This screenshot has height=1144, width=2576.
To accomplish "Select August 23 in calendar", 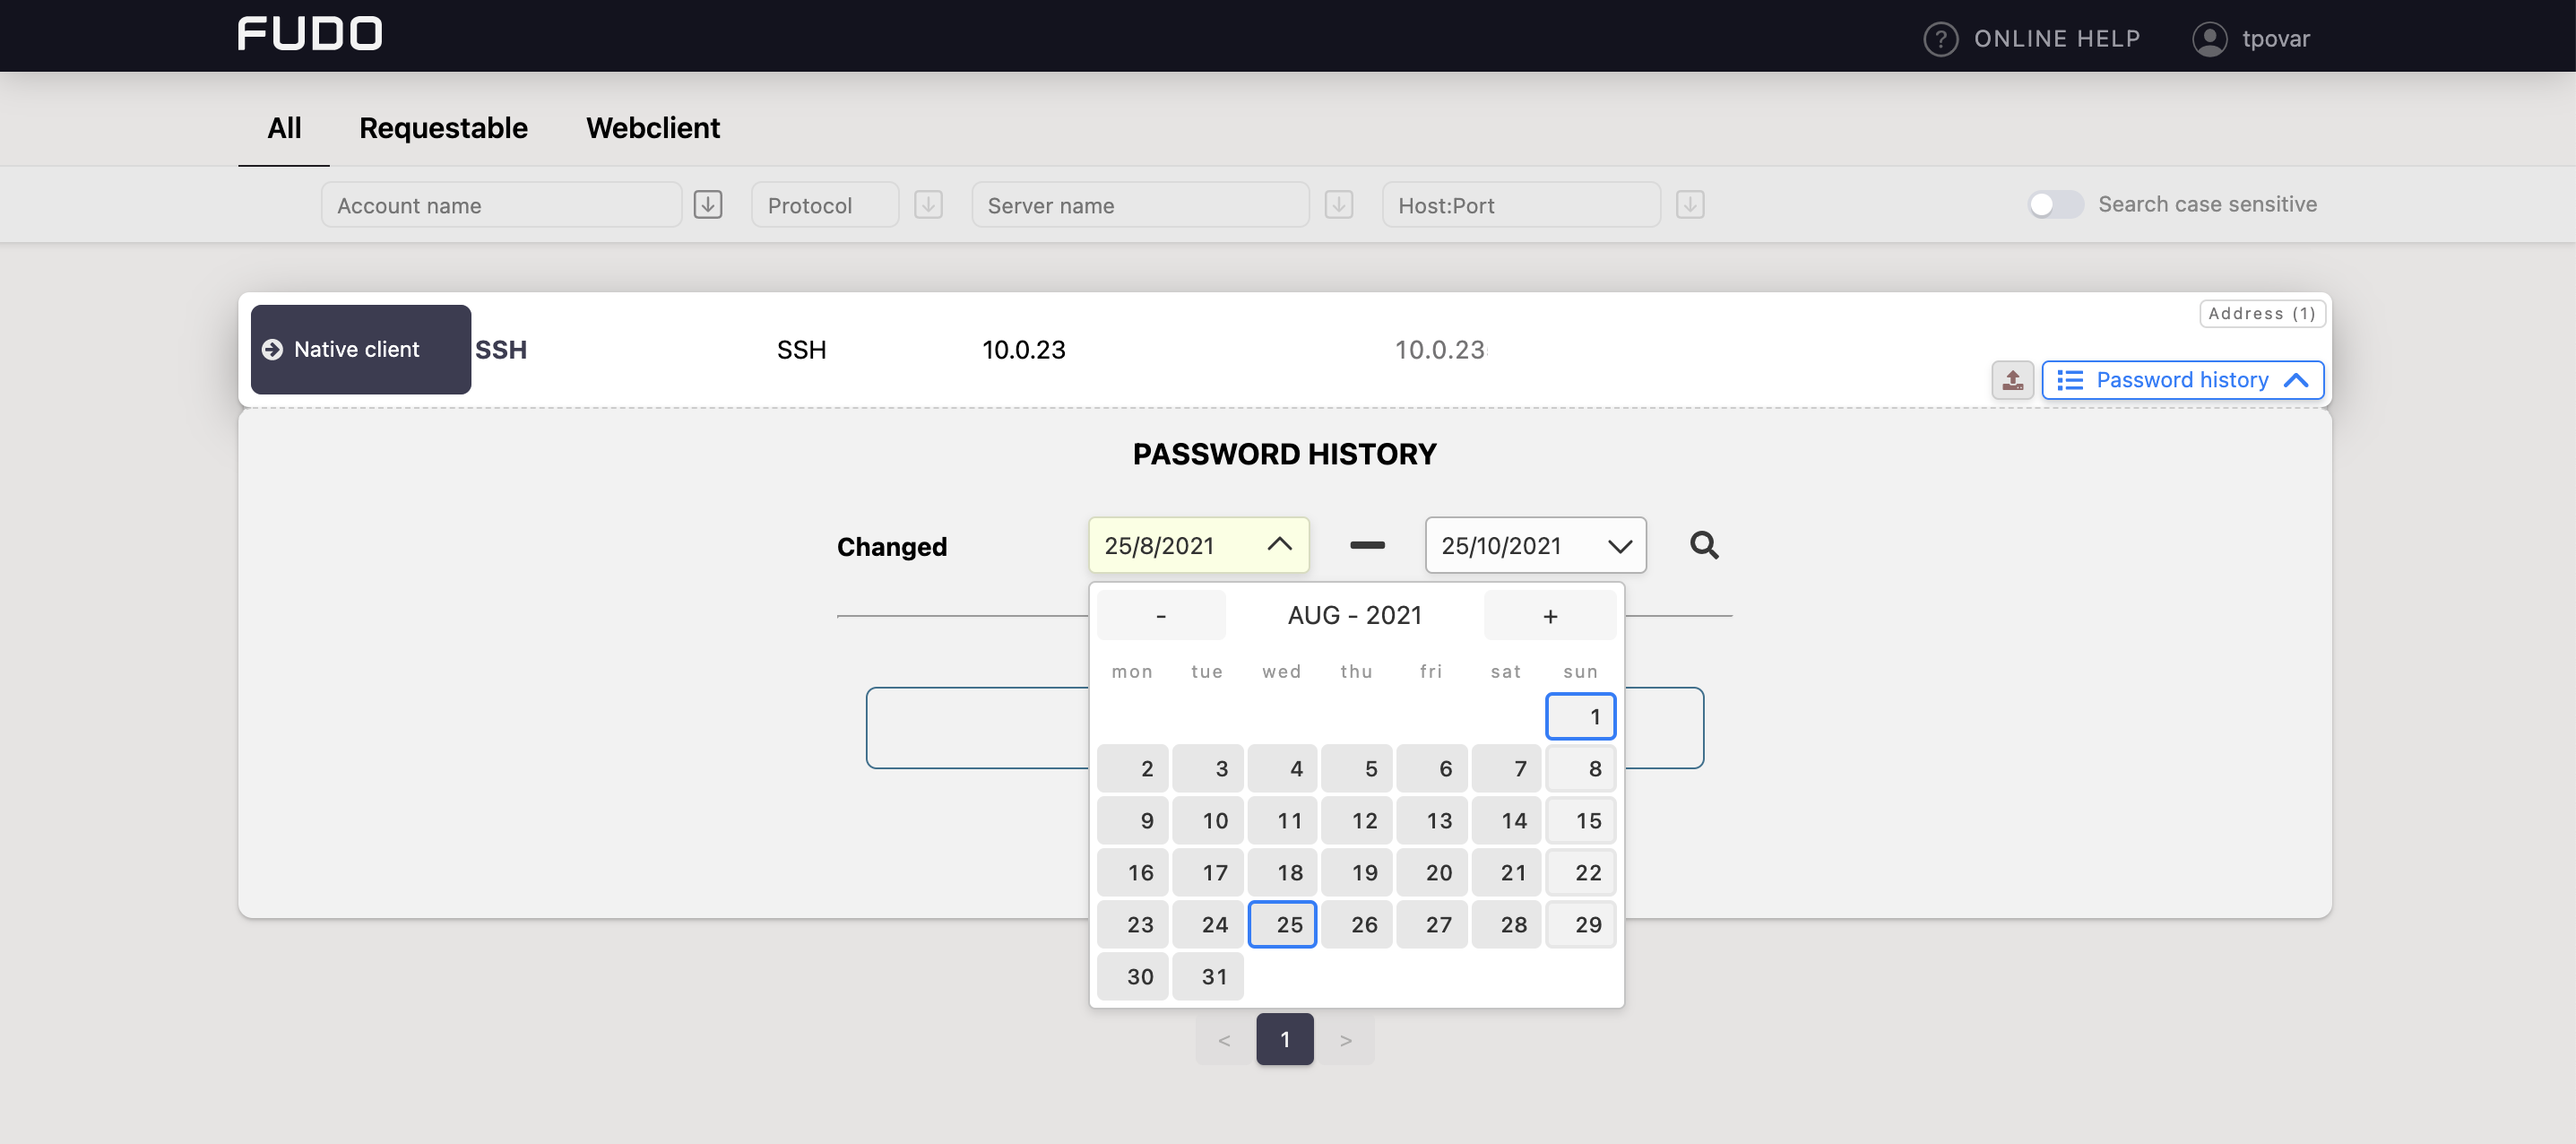I will [1133, 924].
